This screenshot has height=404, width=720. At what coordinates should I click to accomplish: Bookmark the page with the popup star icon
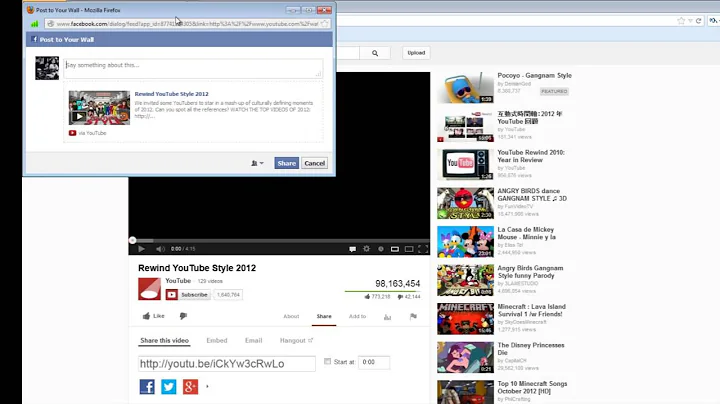point(325,23)
